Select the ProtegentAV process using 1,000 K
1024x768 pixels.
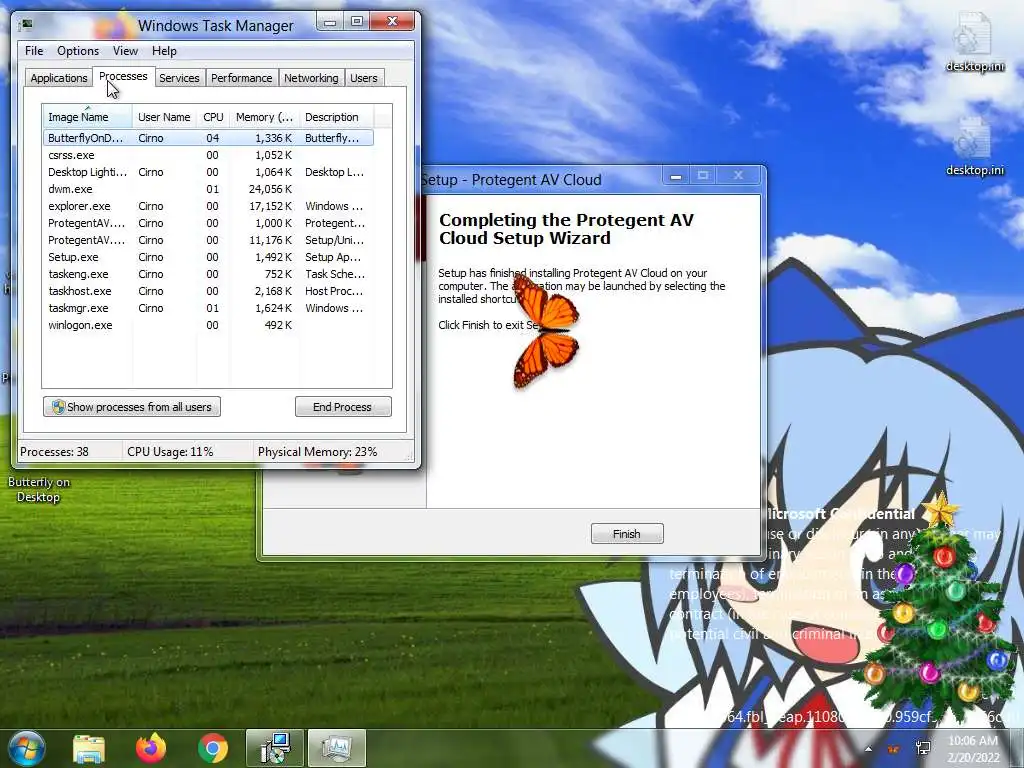click(208, 223)
